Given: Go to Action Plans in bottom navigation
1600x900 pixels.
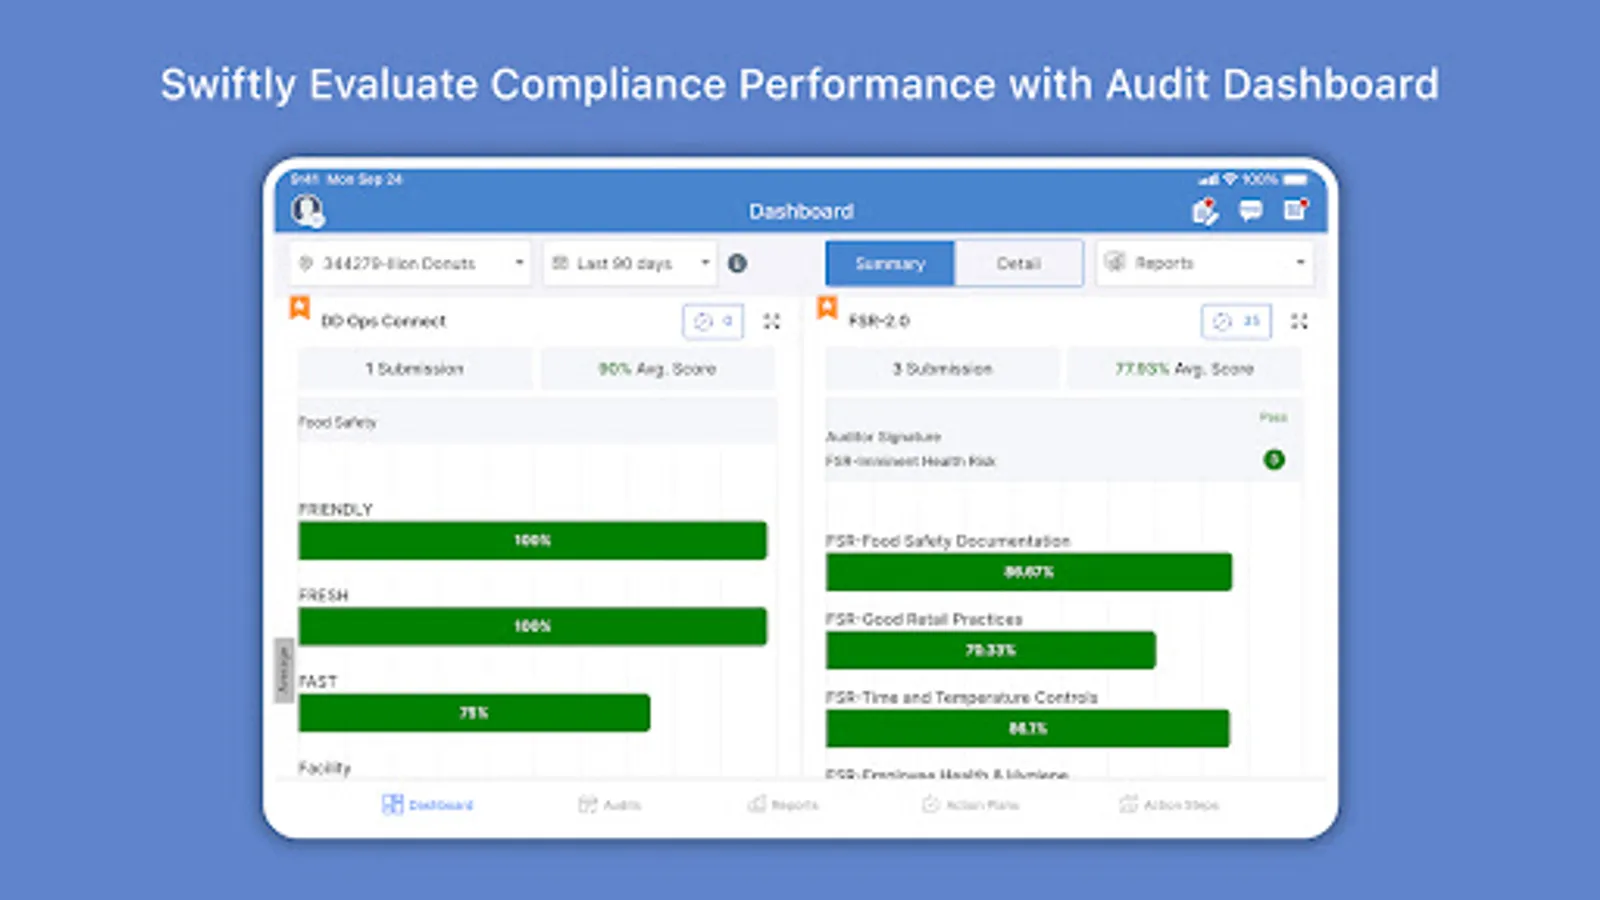Looking at the screenshot, I should [970, 805].
